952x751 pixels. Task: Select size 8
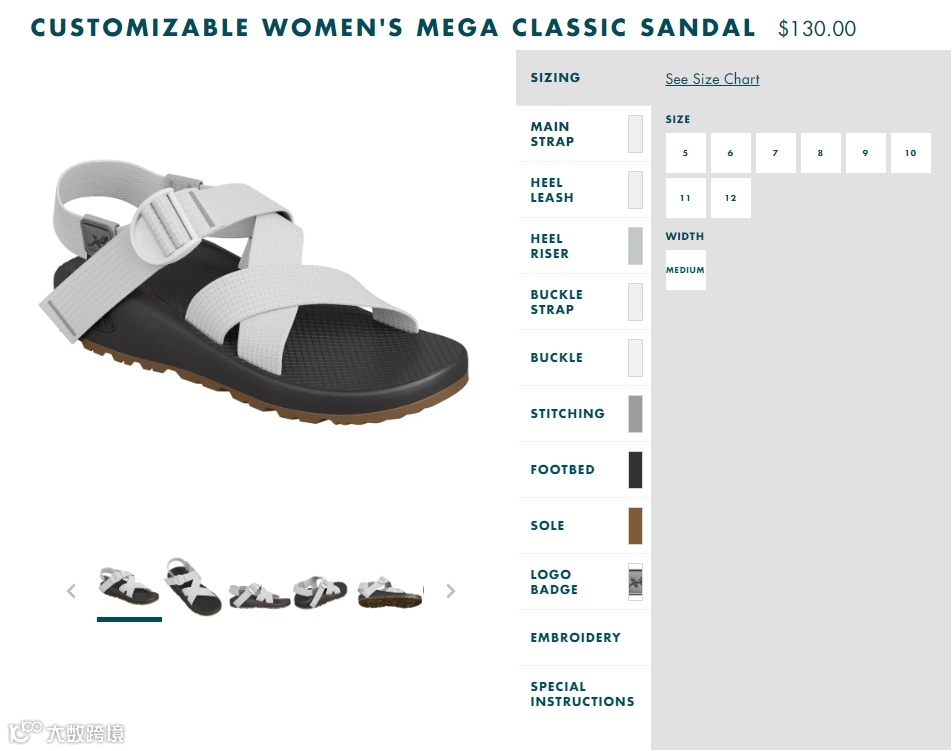(820, 153)
